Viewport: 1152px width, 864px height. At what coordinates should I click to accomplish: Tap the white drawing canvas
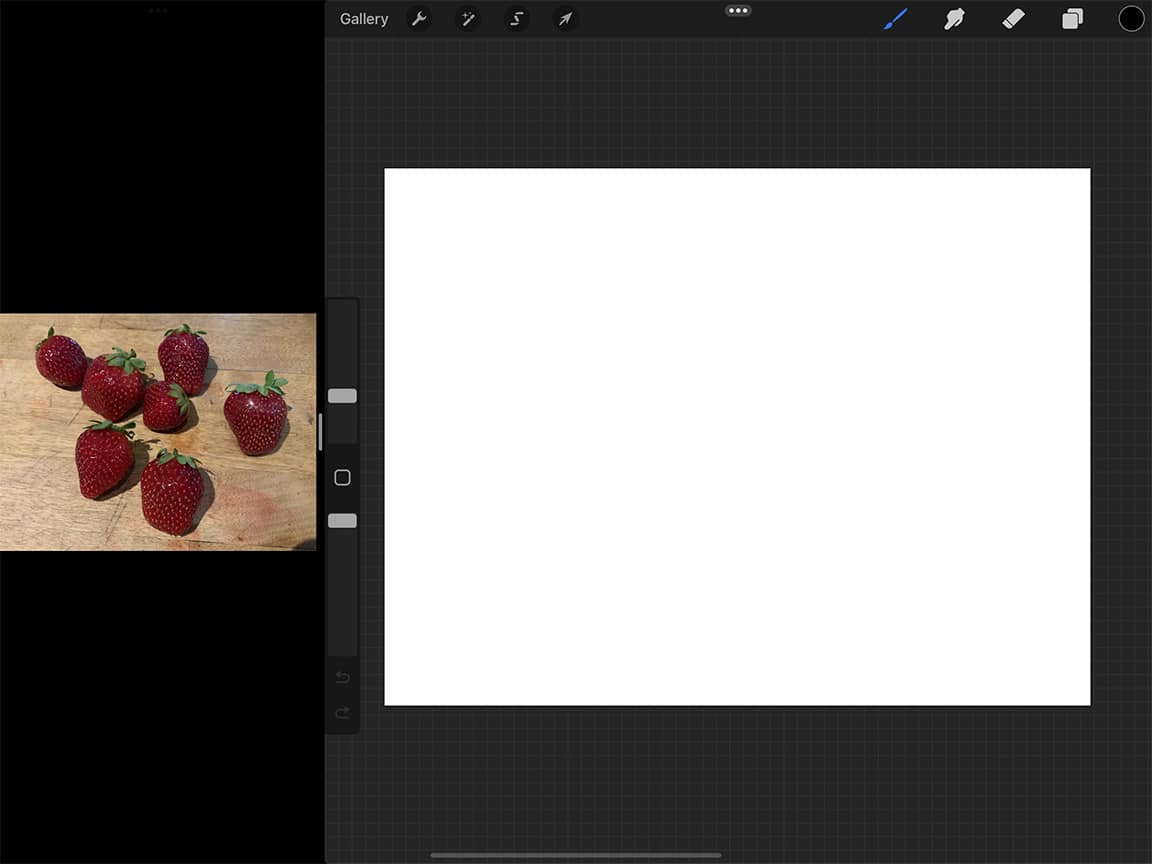[x=737, y=437]
